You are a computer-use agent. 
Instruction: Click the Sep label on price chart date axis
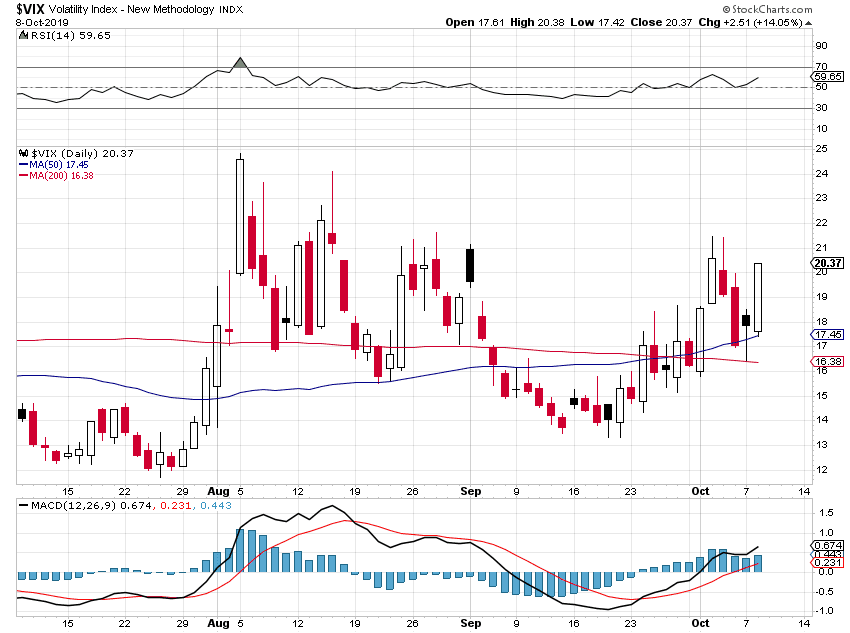pyautogui.click(x=470, y=491)
